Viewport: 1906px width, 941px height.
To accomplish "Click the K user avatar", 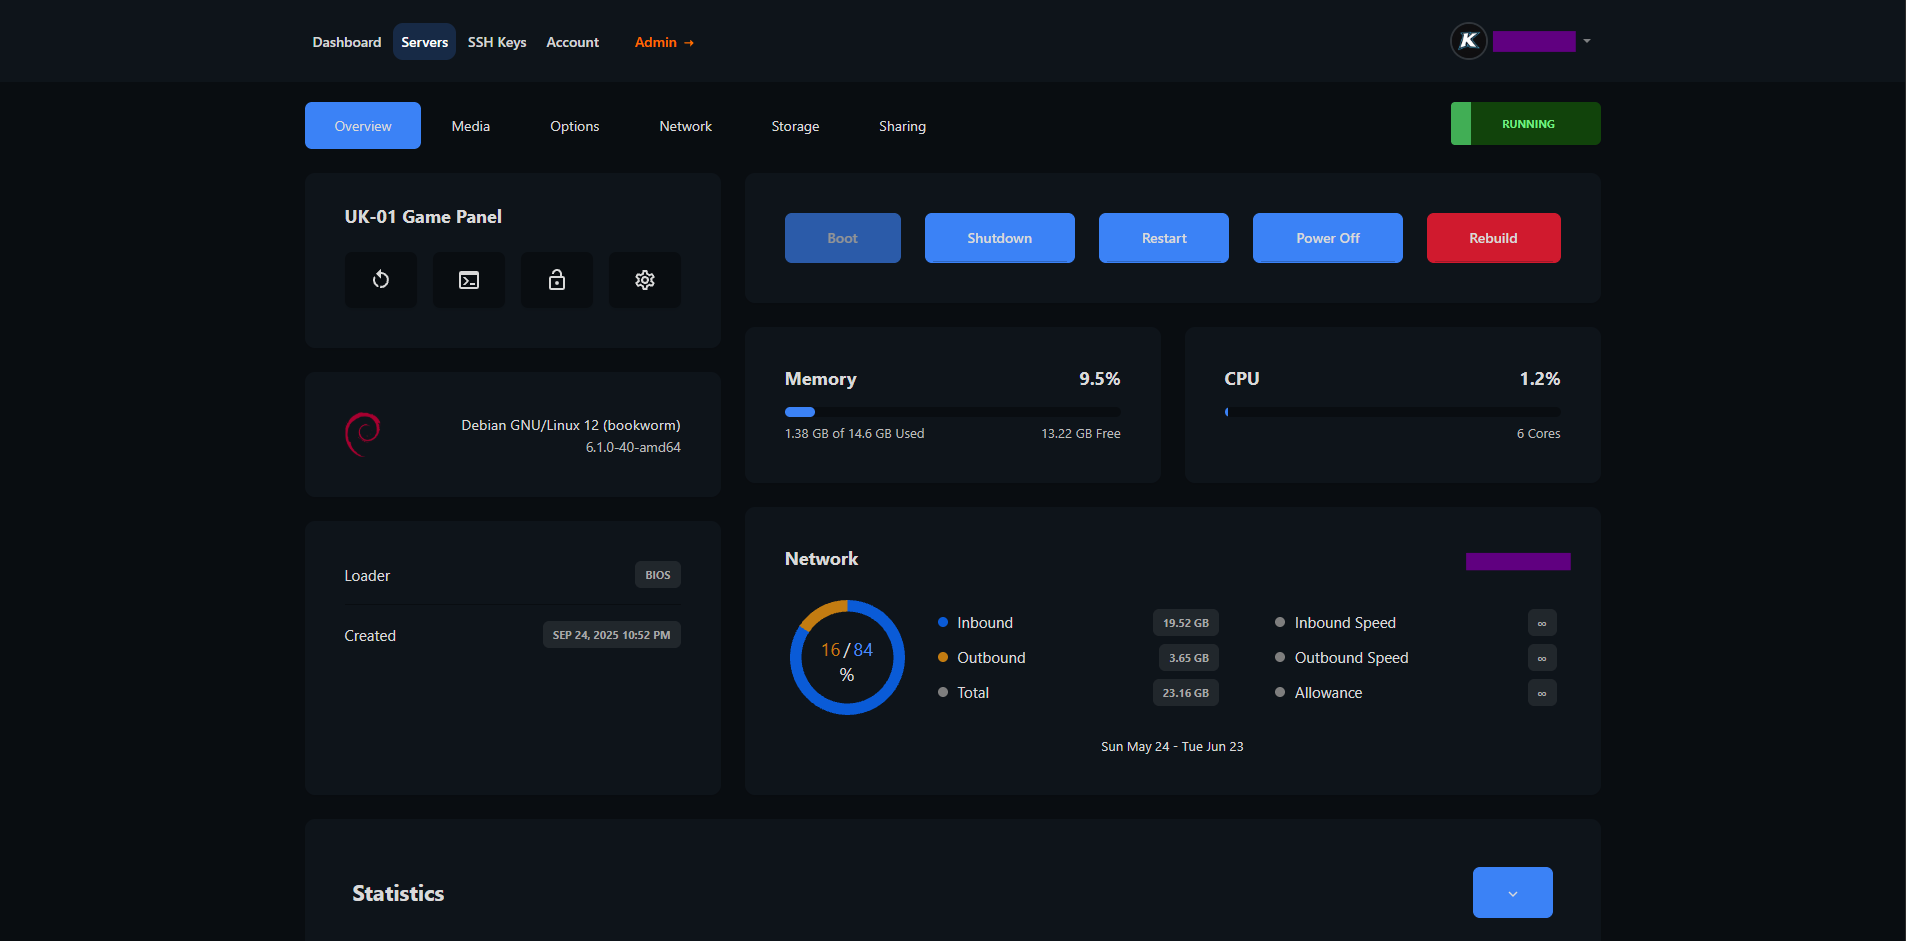I will pos(1469,41).
